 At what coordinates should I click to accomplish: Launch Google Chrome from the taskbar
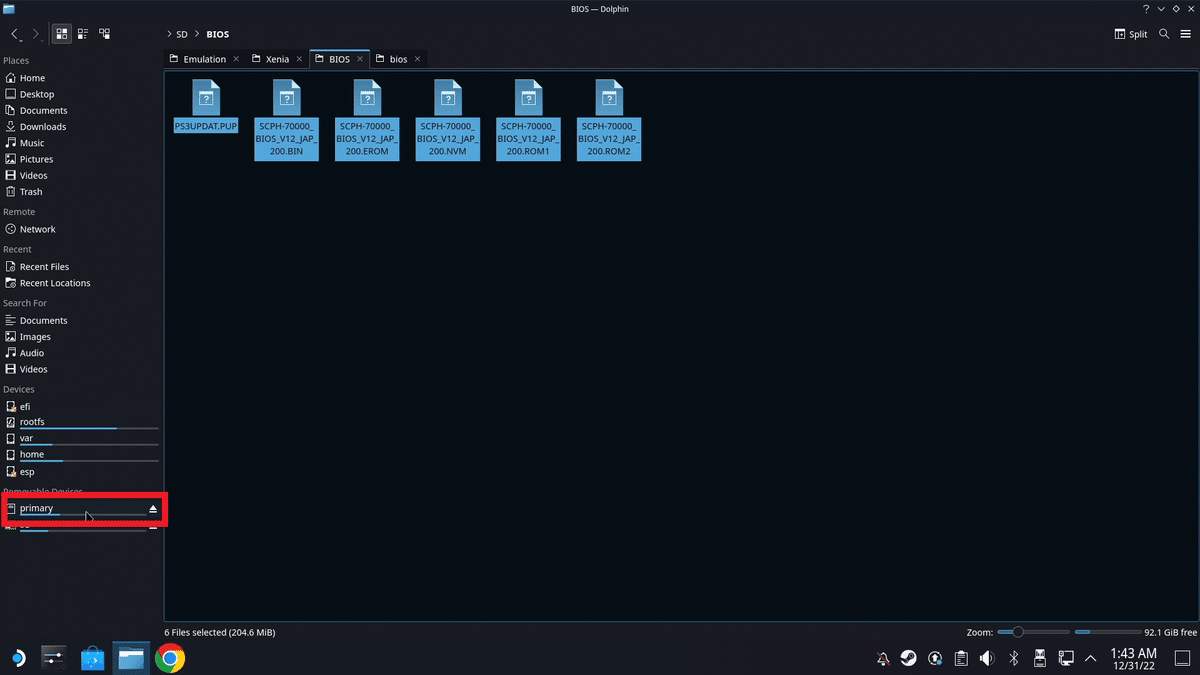click(170, 657)
